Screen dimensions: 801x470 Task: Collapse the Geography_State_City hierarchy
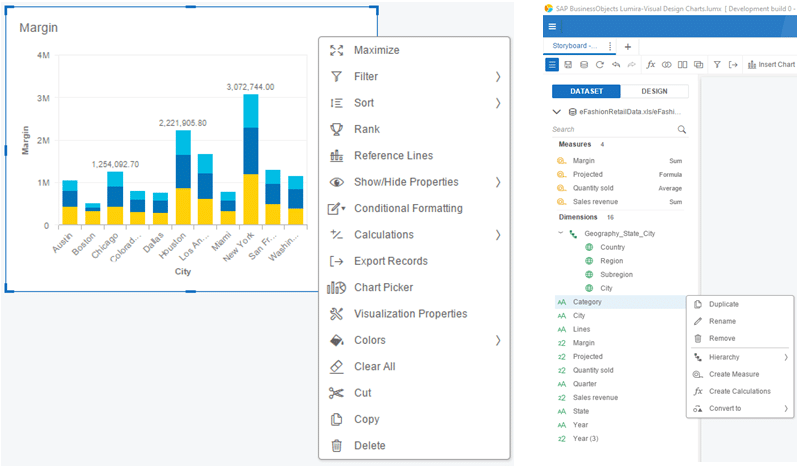click(x=560, y=233)
